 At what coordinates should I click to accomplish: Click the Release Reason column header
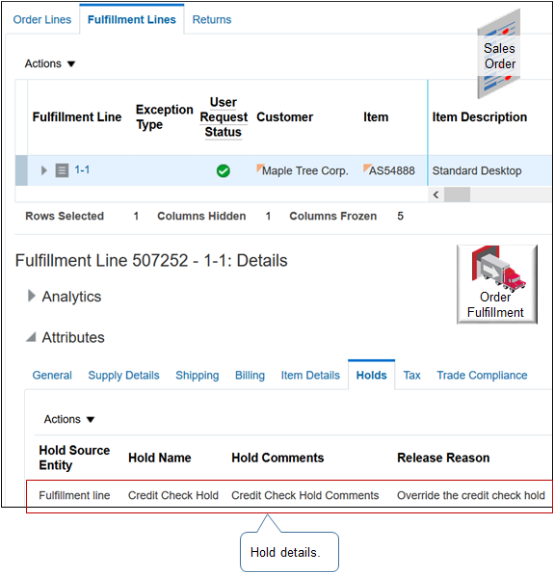click(443, 458)
